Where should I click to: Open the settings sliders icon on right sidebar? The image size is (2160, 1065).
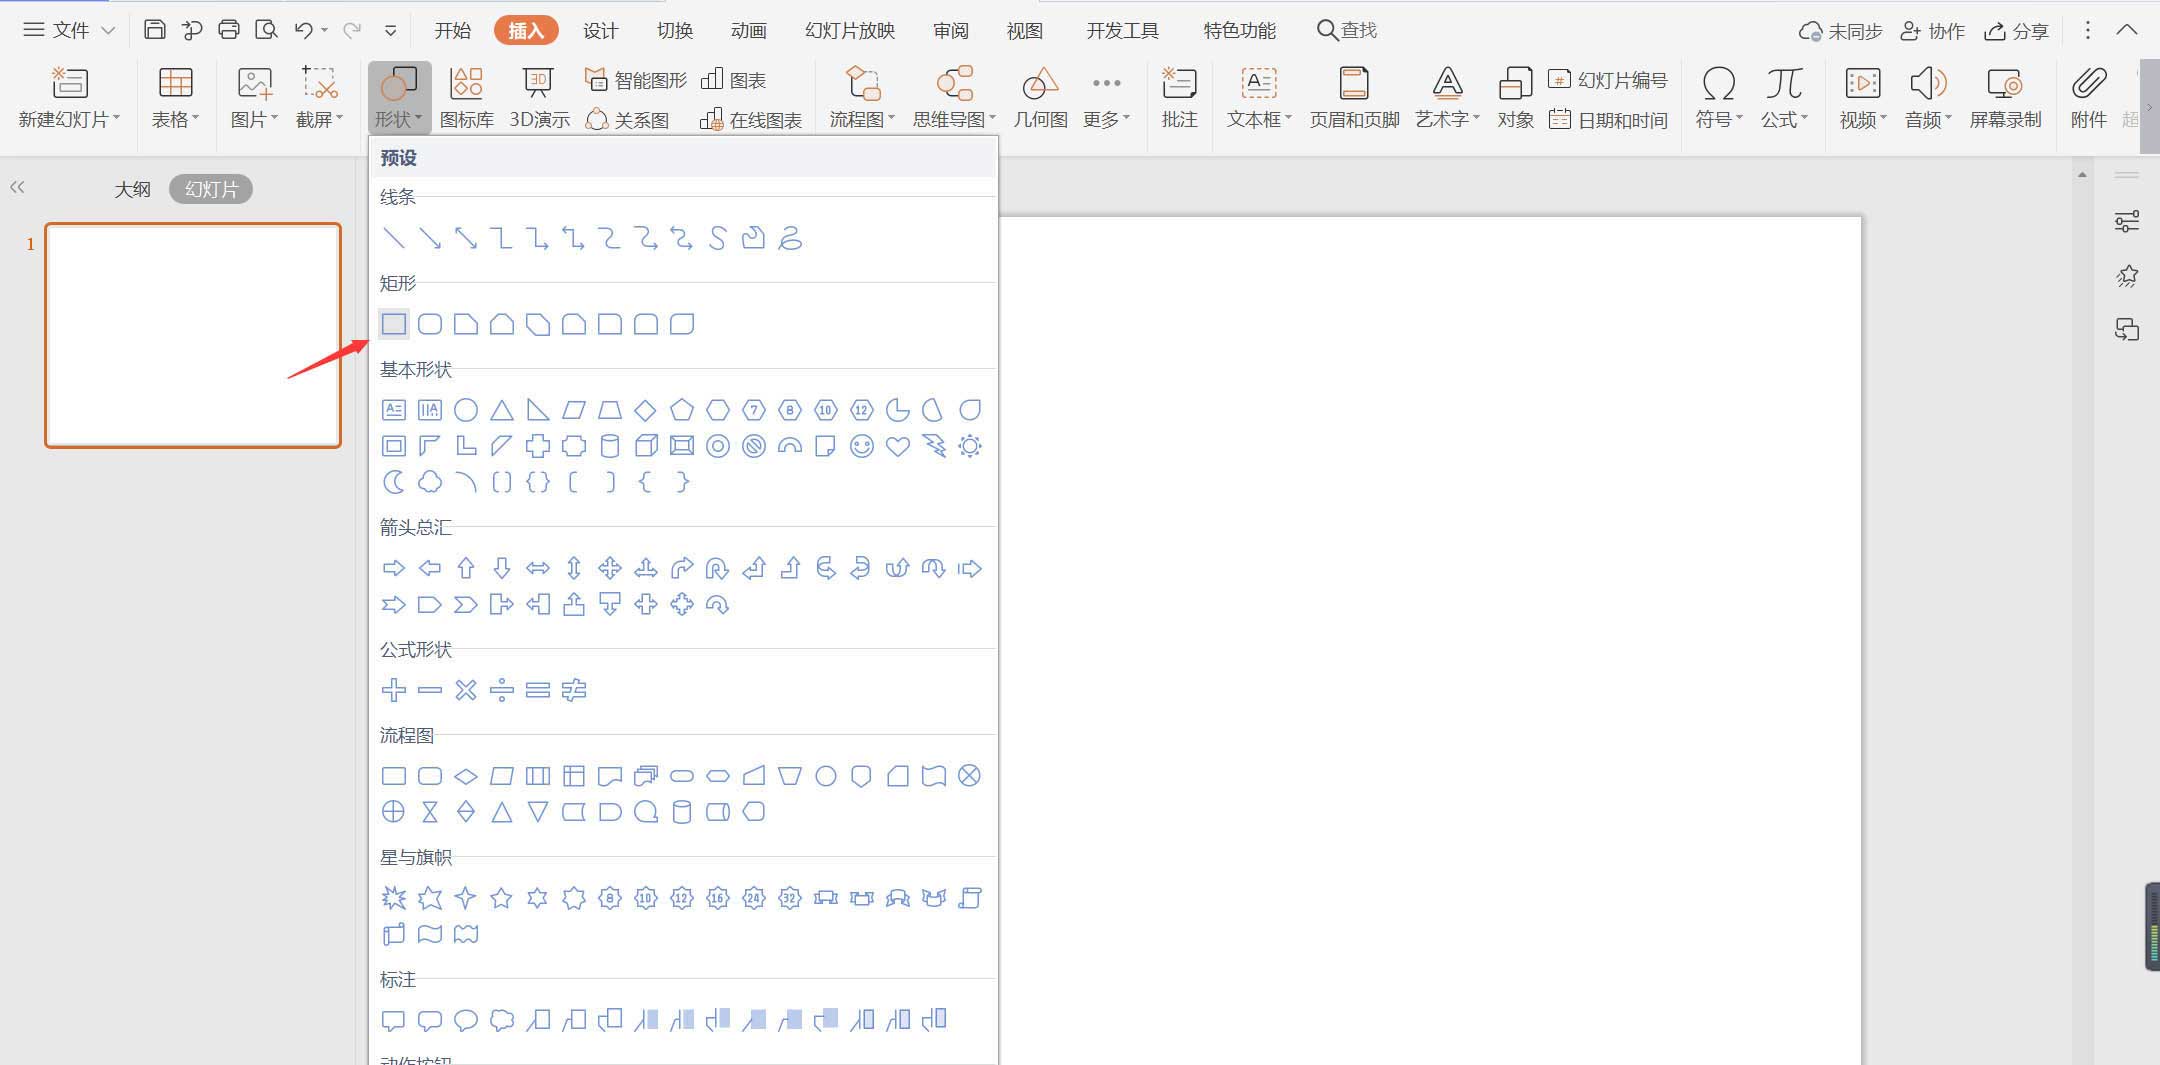(x=2127, y=221)
